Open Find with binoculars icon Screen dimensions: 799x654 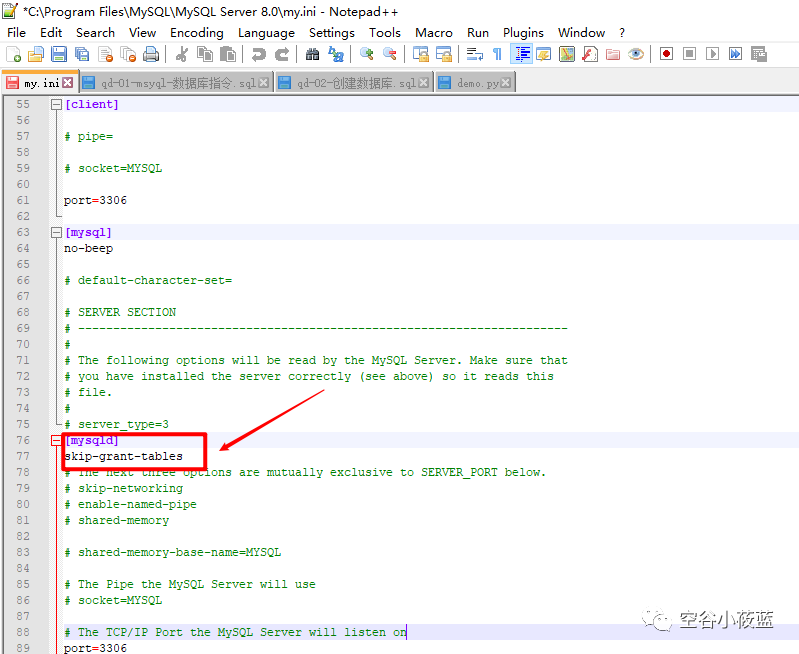(312, 54)
